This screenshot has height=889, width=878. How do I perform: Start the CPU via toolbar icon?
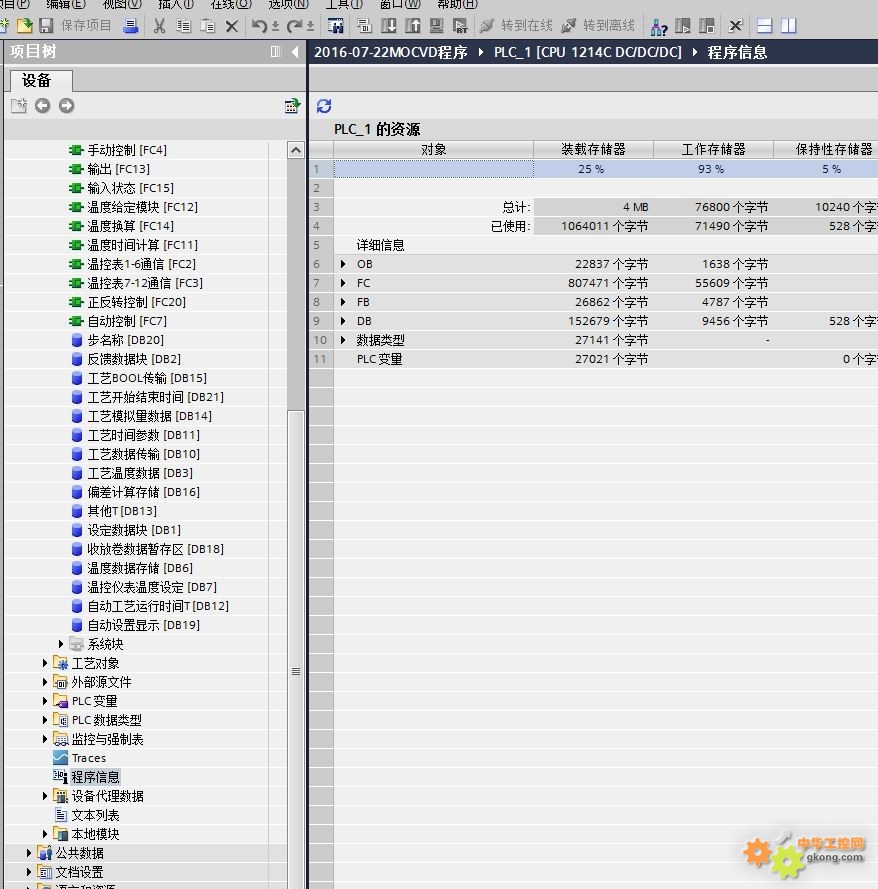click(x=682, y=26)
